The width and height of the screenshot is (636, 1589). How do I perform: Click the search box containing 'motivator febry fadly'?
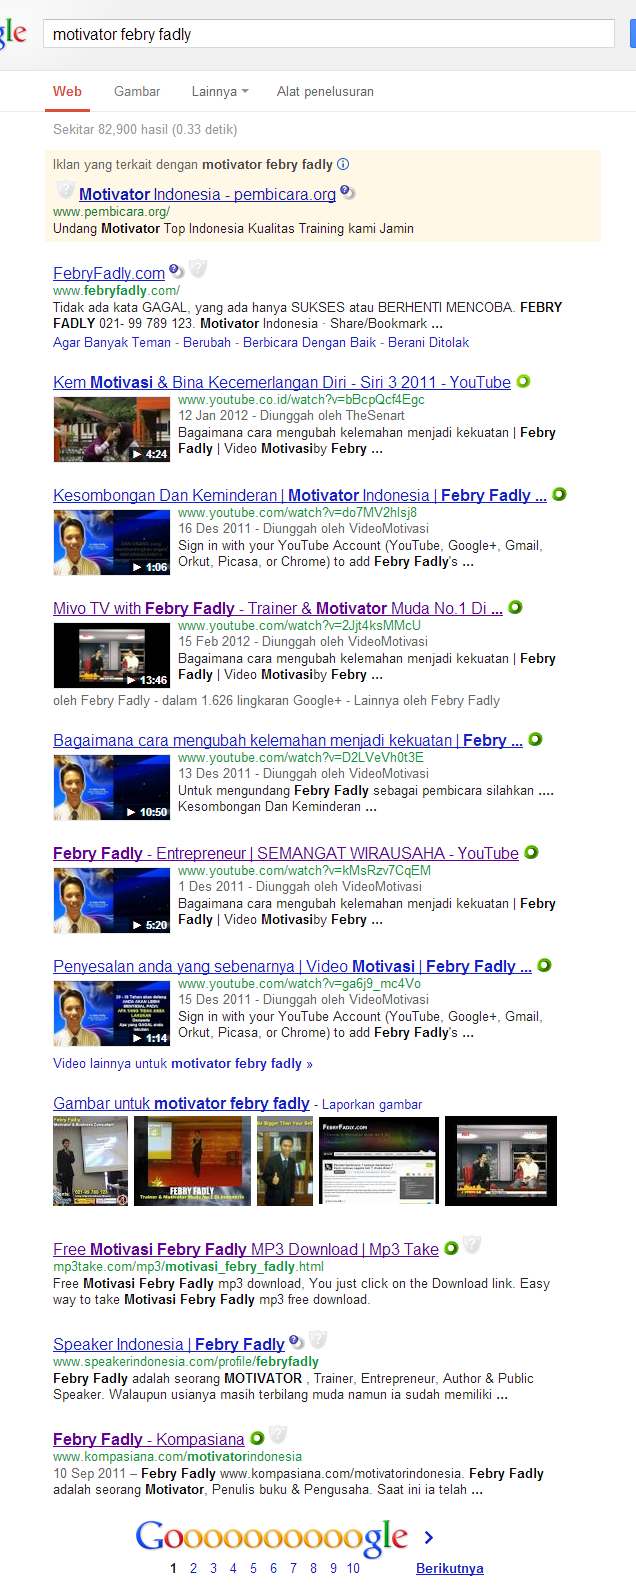pos(328,34)
